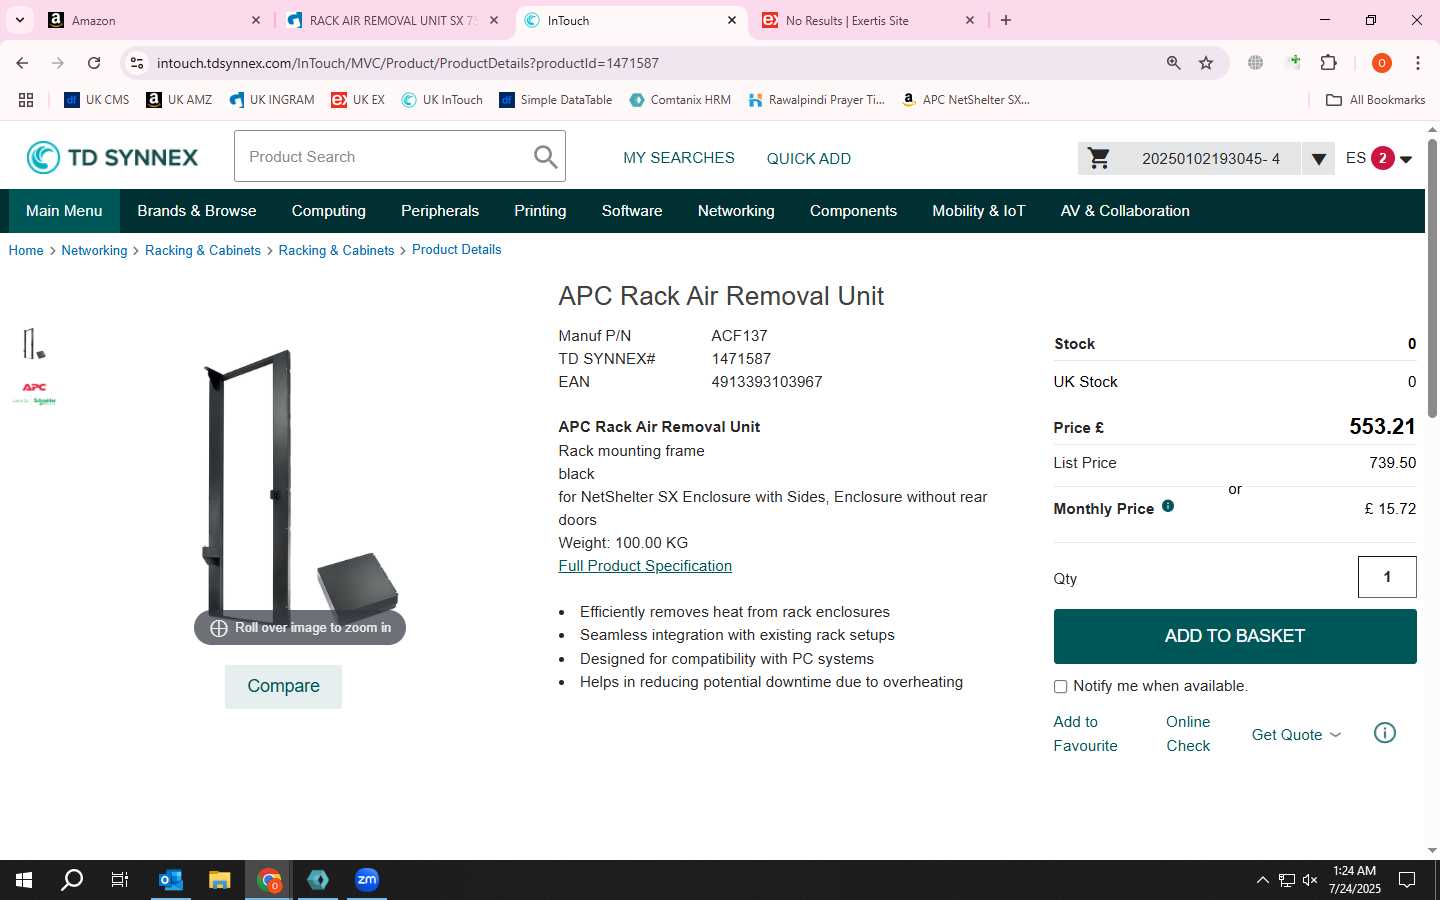Open Brands & Browse menu
The width and height of the screenshot is (1440, 900).
pyautogui.click(x=197, y=211)
